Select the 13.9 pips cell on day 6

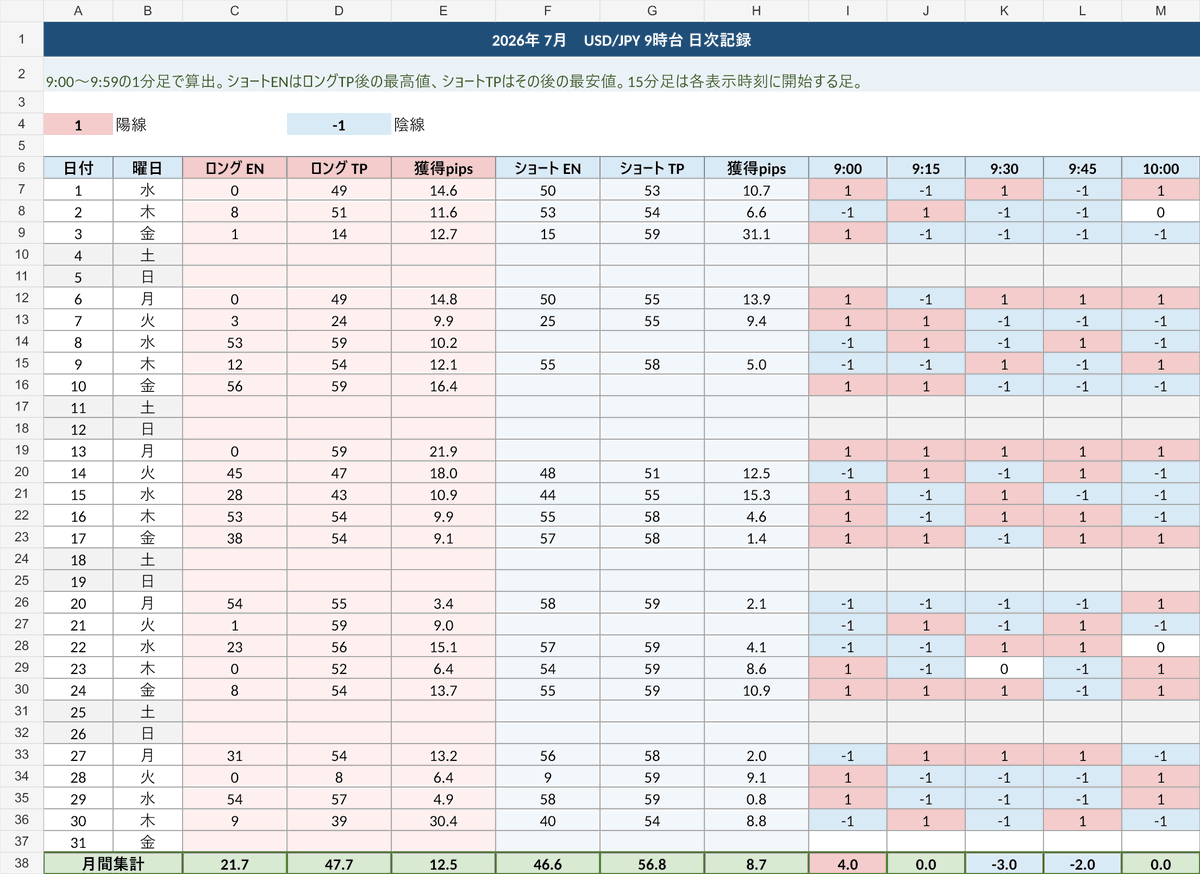tap(756, 298)
